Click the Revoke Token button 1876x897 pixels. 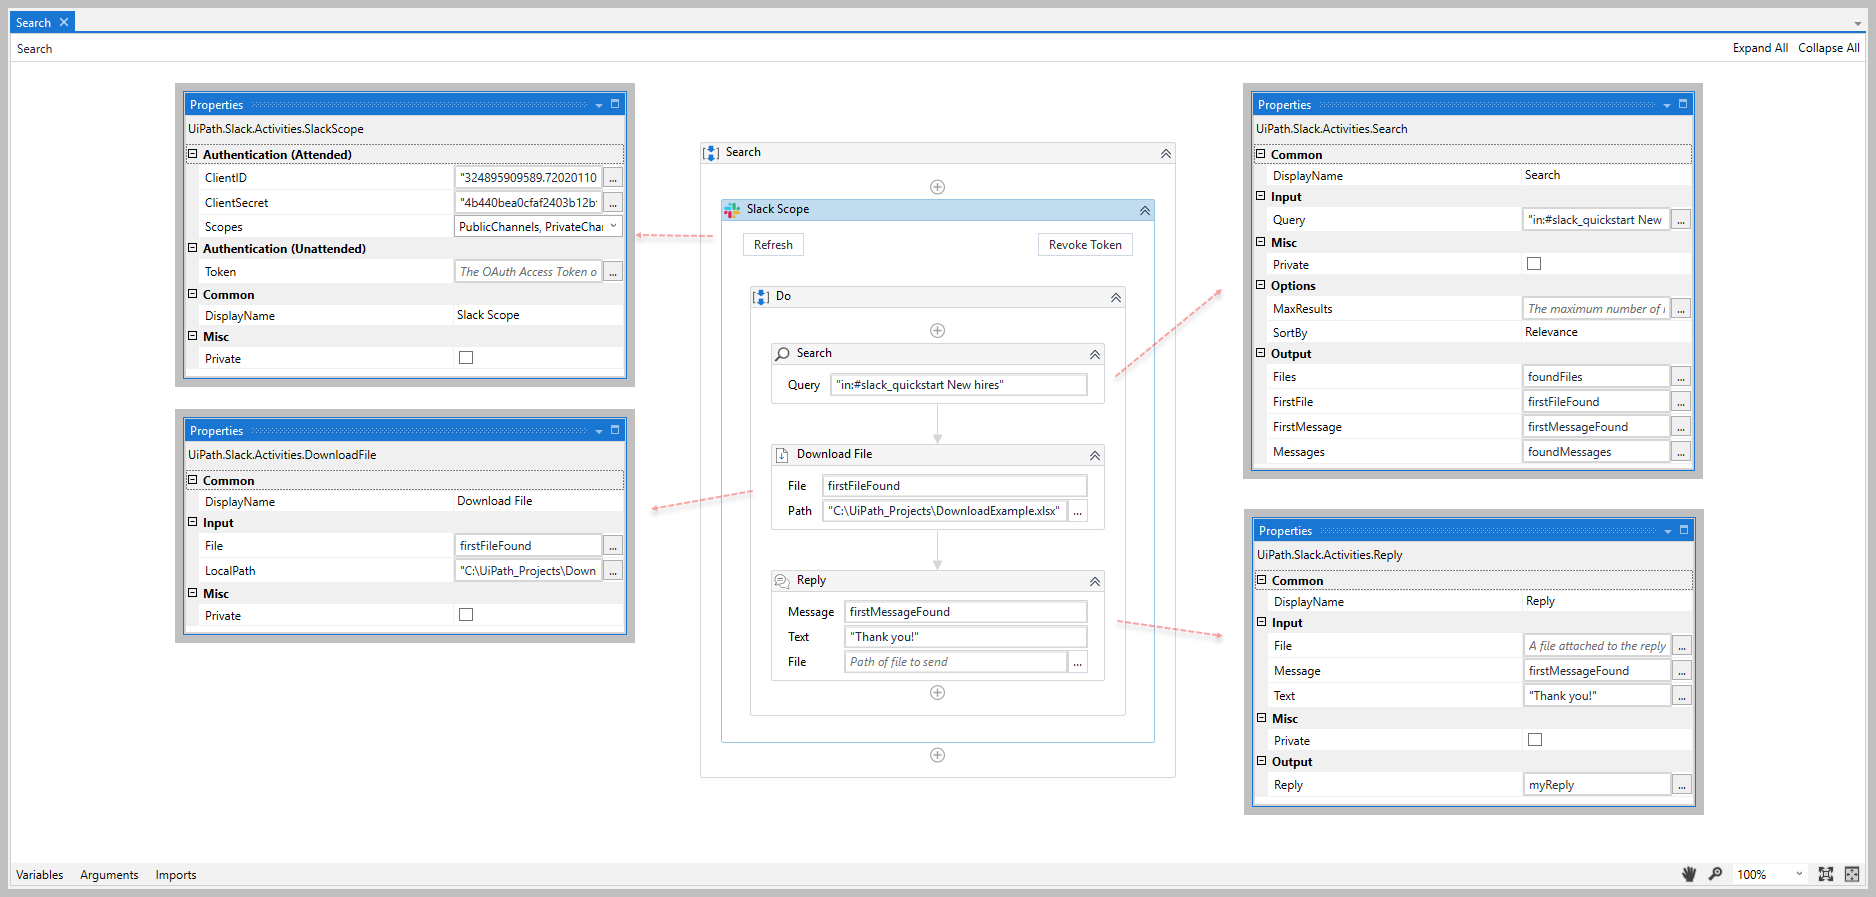pyautogui.click(x=1085, y=245)
